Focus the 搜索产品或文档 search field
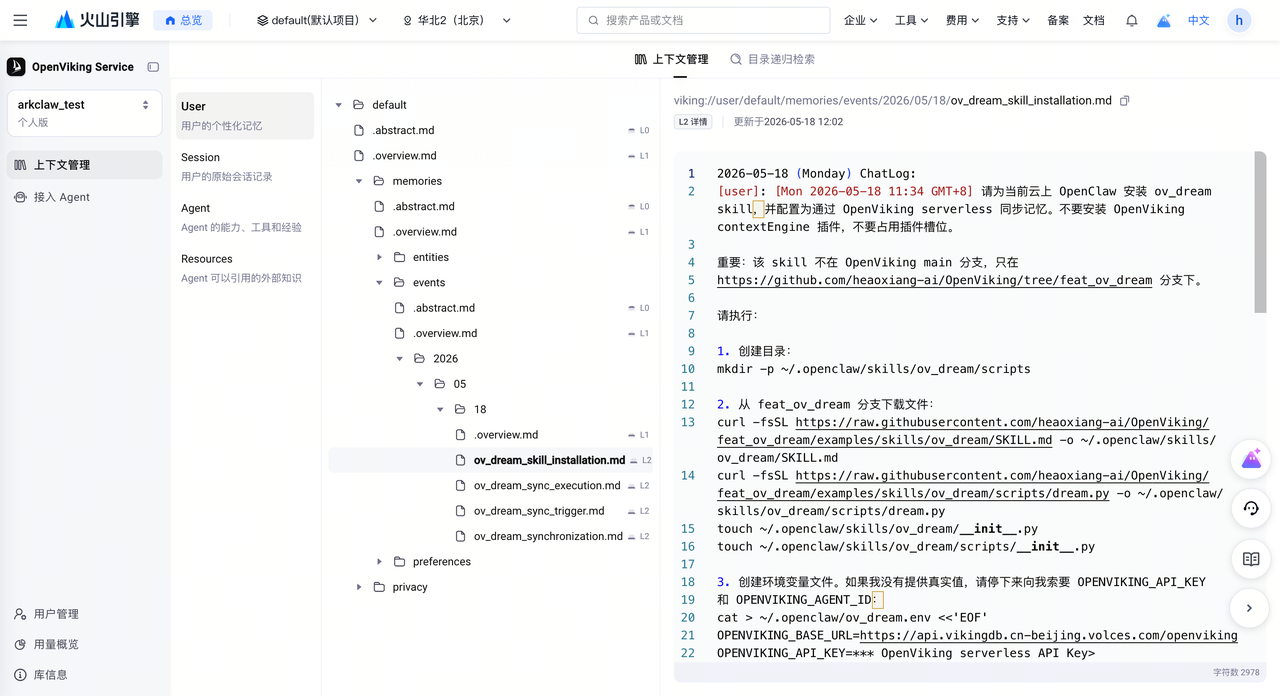The width and height of the screenshot is (1280, 696). point(703,20)
